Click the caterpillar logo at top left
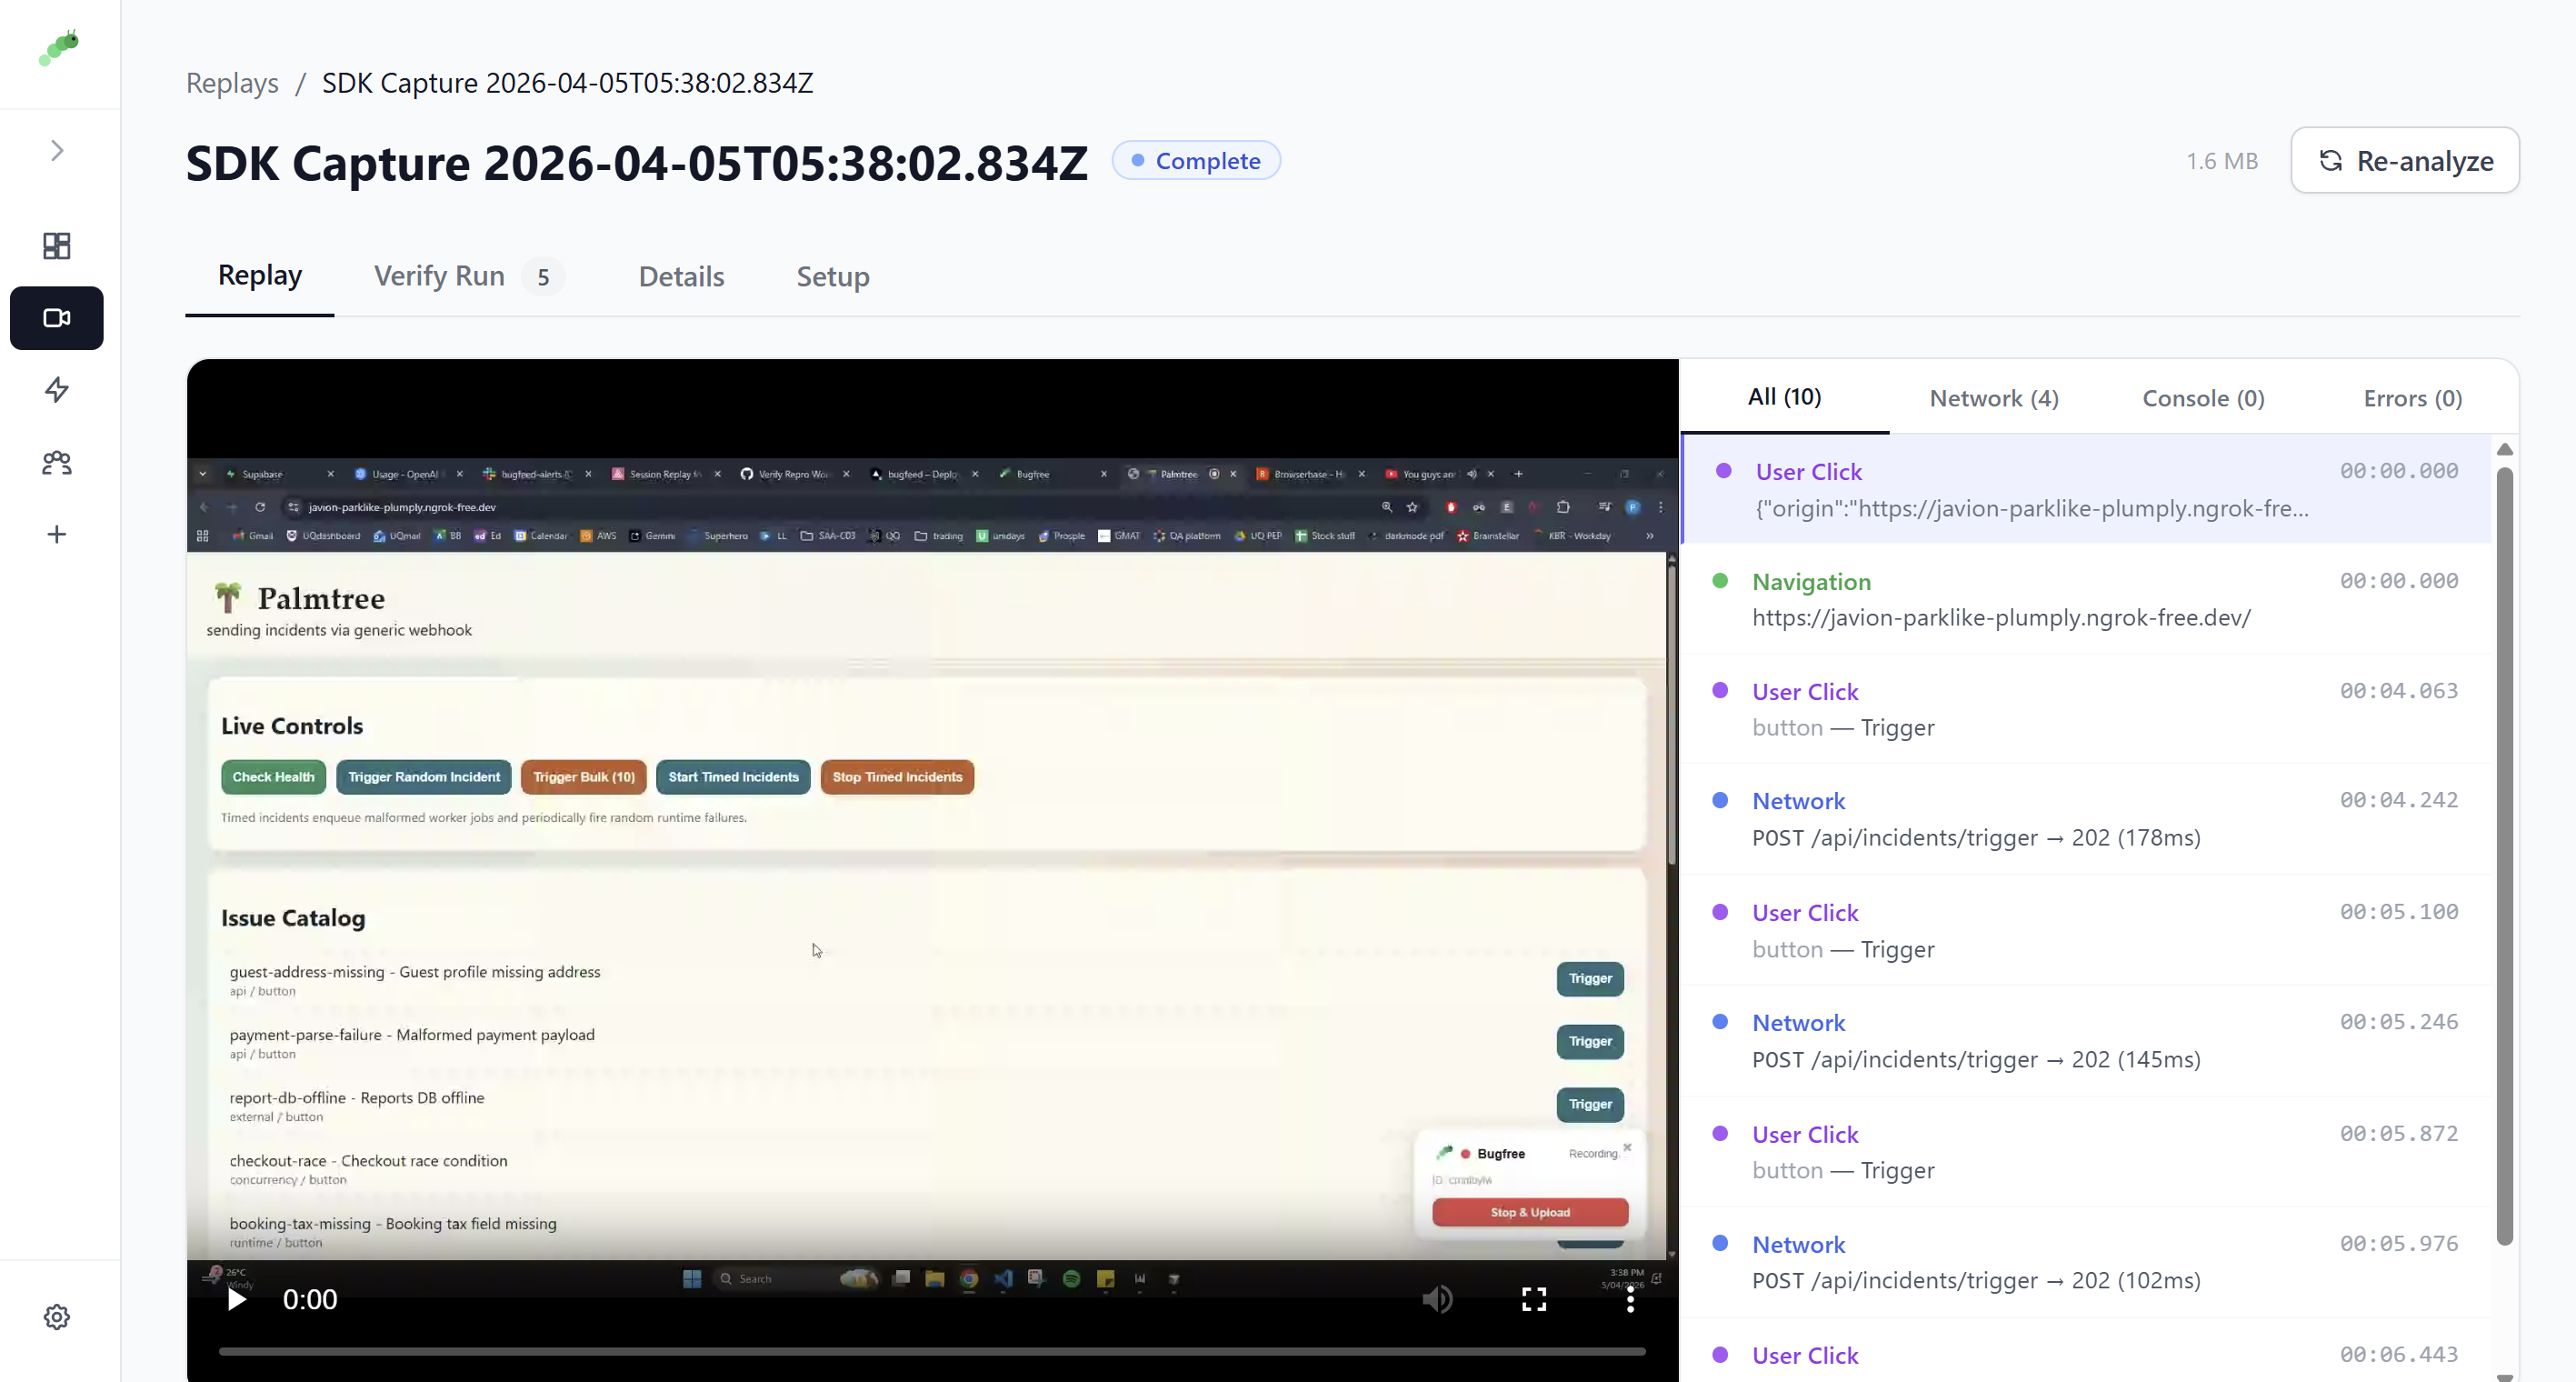Viewport: 2576px width, 1382px height. click(x=58, y=47)
